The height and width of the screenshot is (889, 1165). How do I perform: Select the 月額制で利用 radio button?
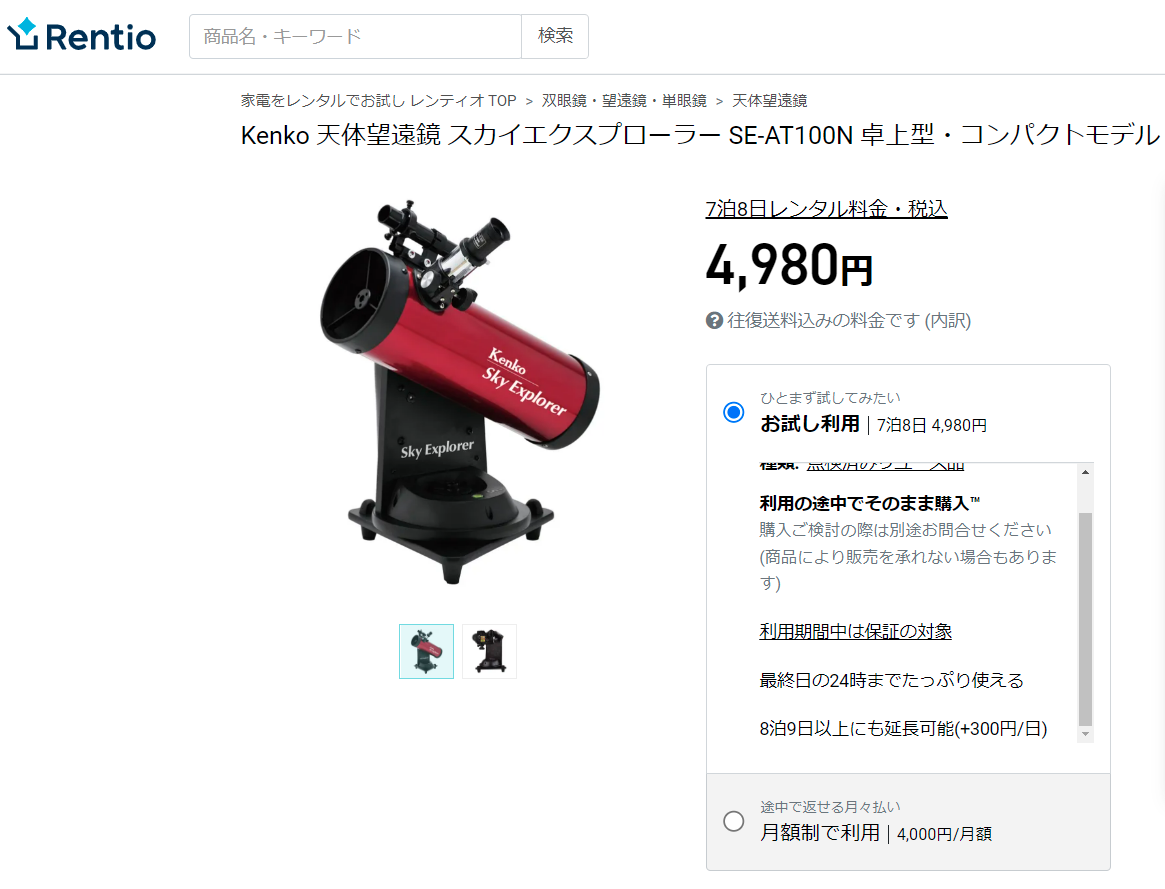(x=733, y=821)
